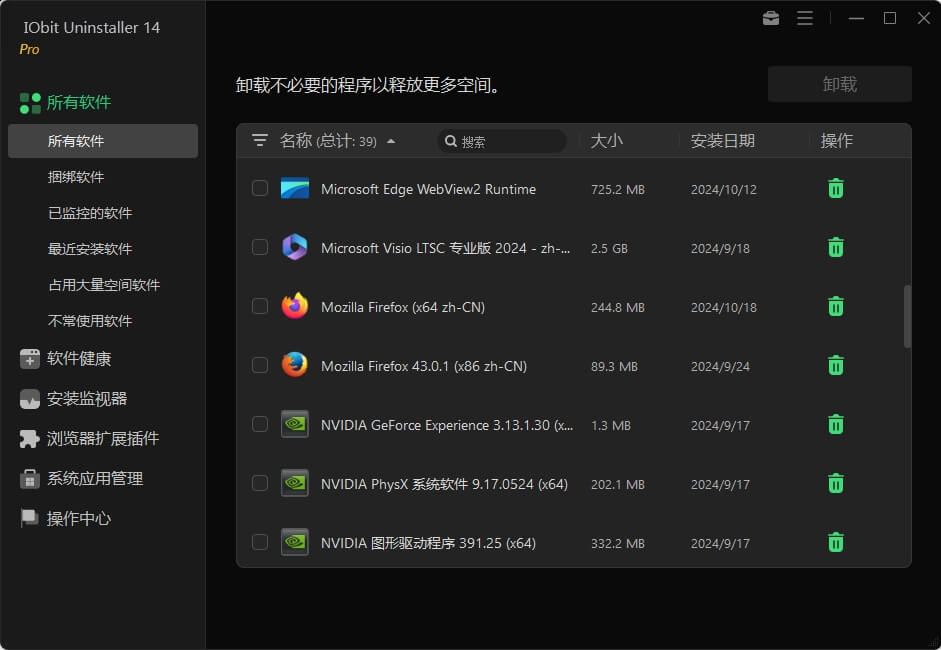Check the NVIDIA GeForce Experience checkbox
The height and width of the screenshot is (650, 941).
click(x=260, y=424)
